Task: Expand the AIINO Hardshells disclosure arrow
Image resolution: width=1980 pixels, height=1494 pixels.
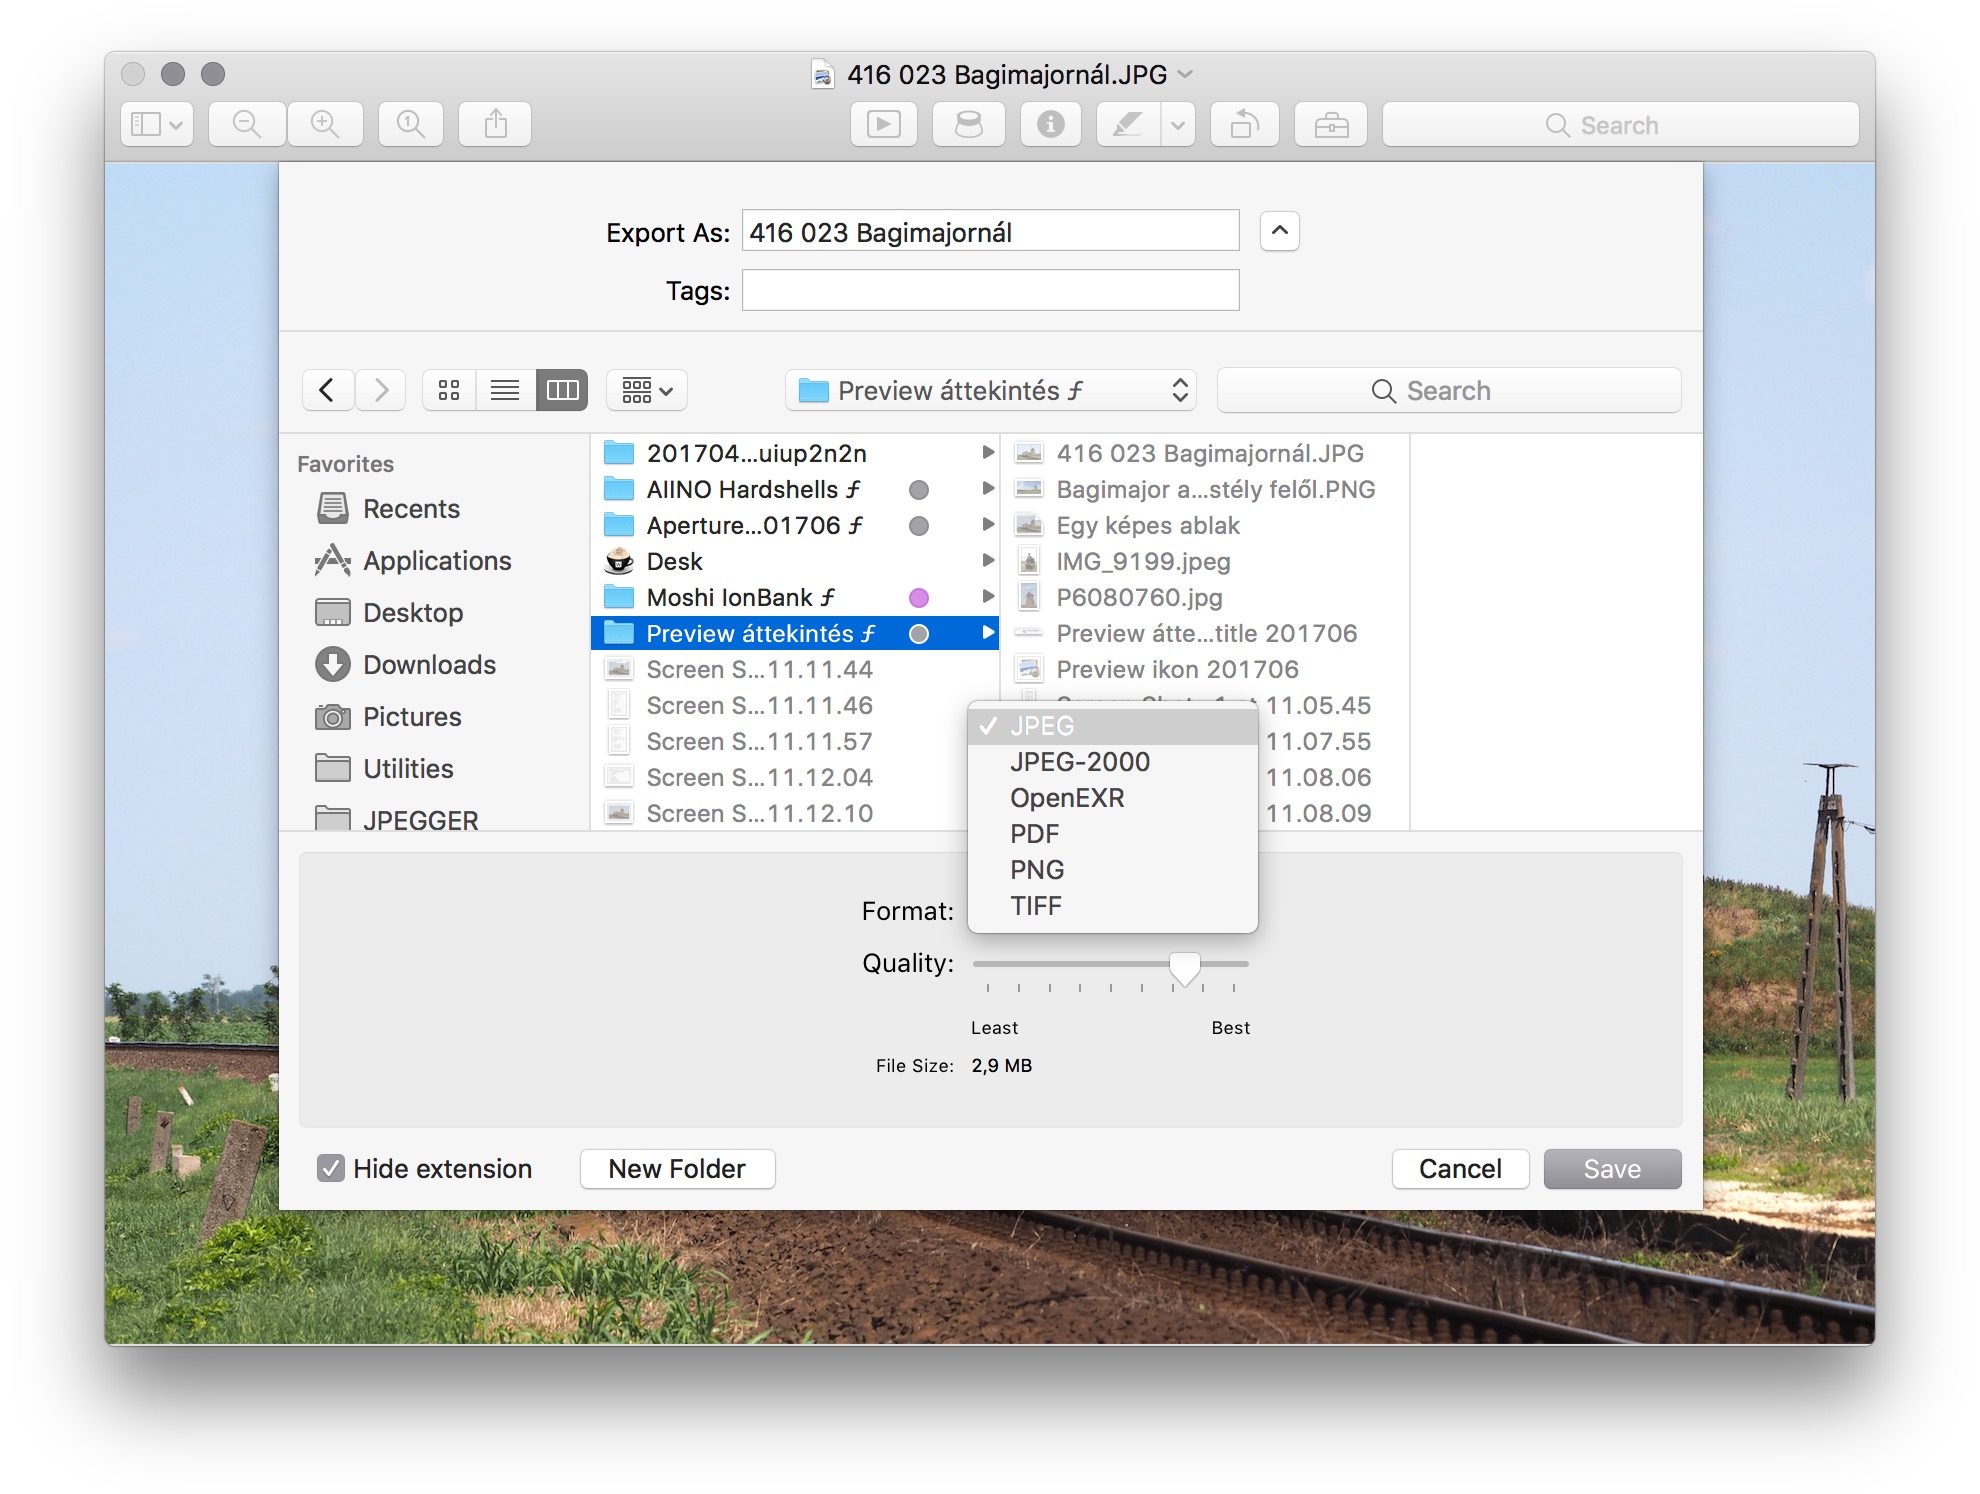Action: [x=988, y=488]
